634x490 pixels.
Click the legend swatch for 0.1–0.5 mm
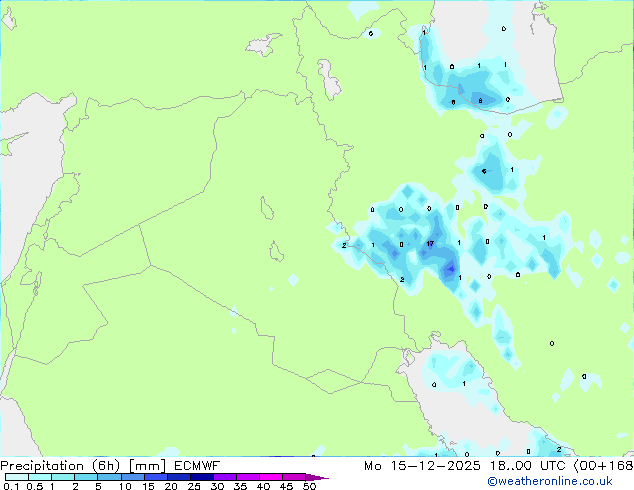[x=17, y=477]
